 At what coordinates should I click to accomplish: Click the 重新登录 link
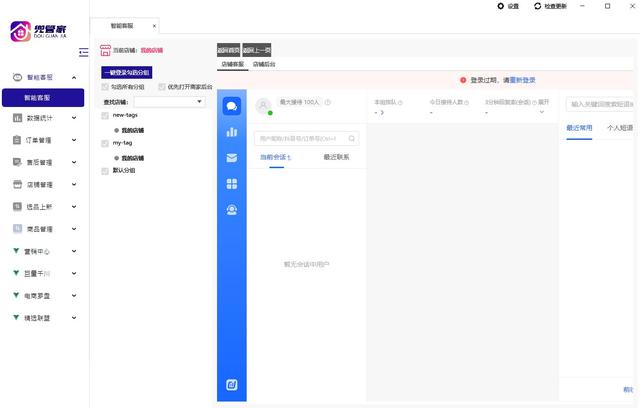pyautogui.click(x=522, y=80)
